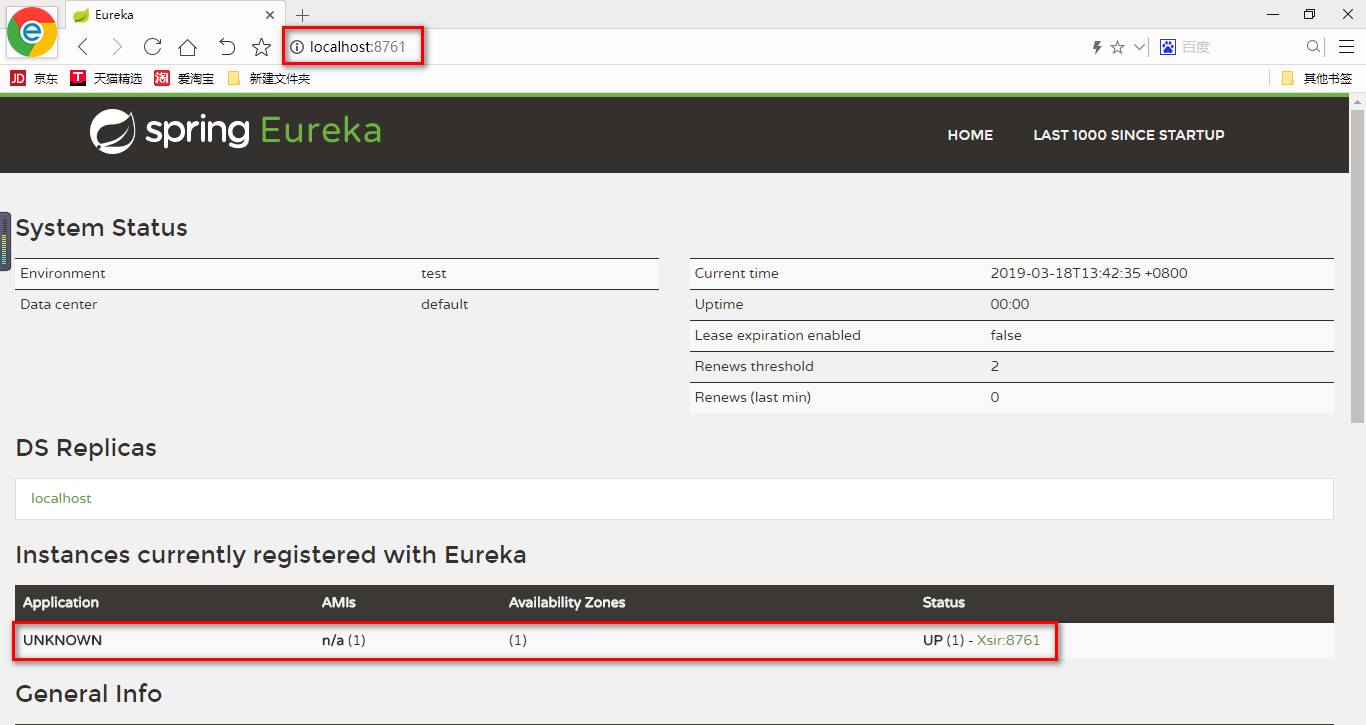Click the favorite star inside the address bar
This screenshot has height=725, width=1366.
pyautogui.click(x=1118, y=47)
